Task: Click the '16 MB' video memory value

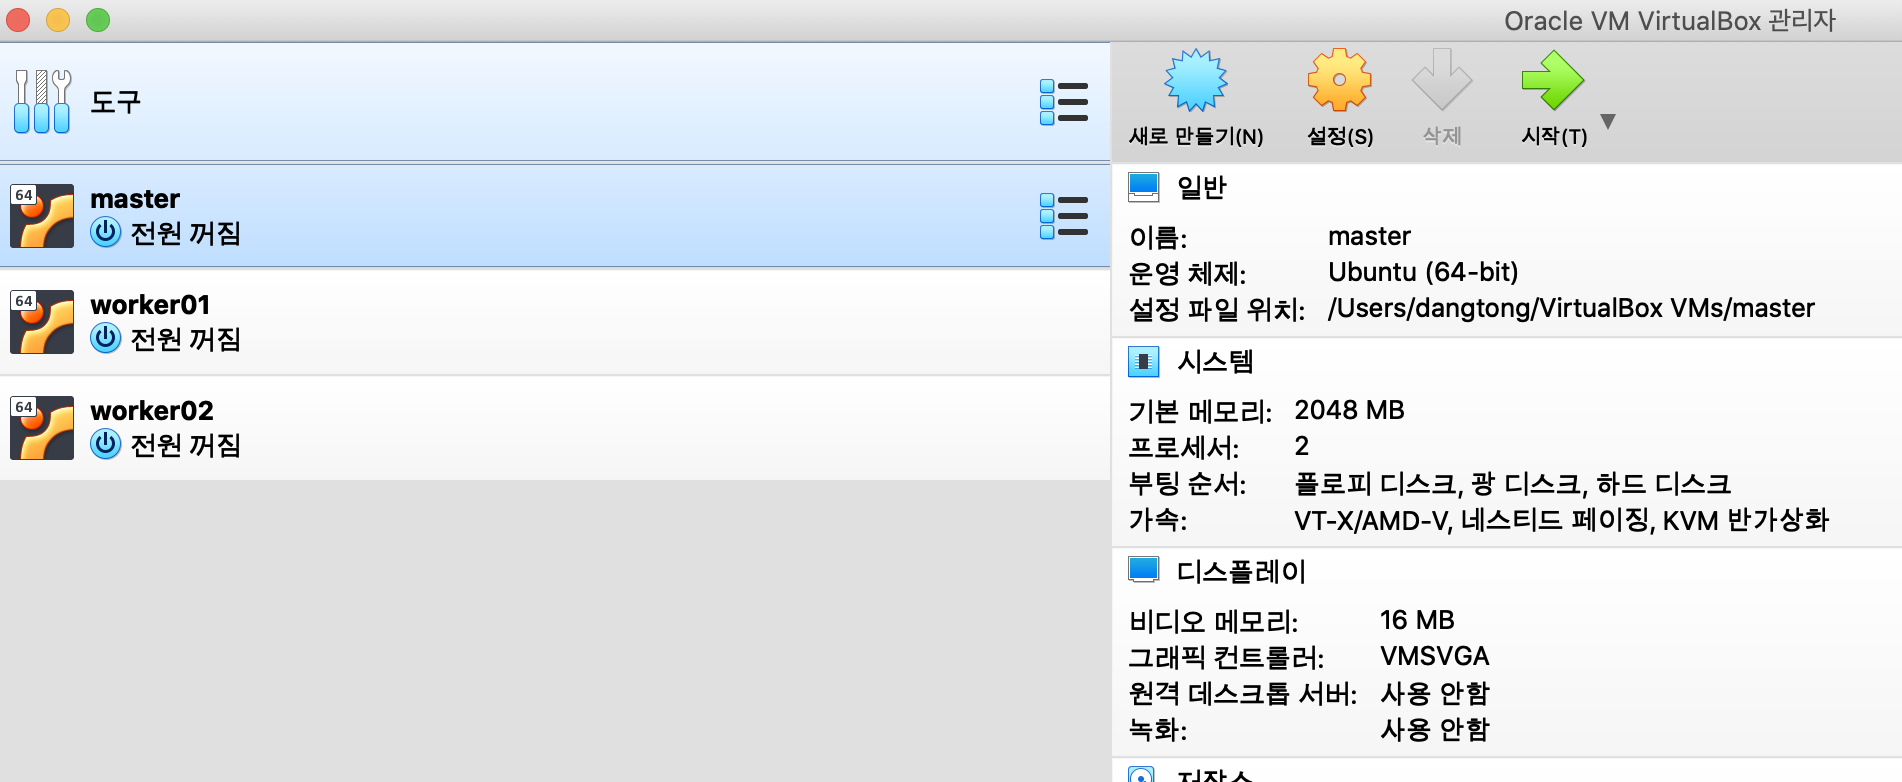Action: pos(1417,620)
